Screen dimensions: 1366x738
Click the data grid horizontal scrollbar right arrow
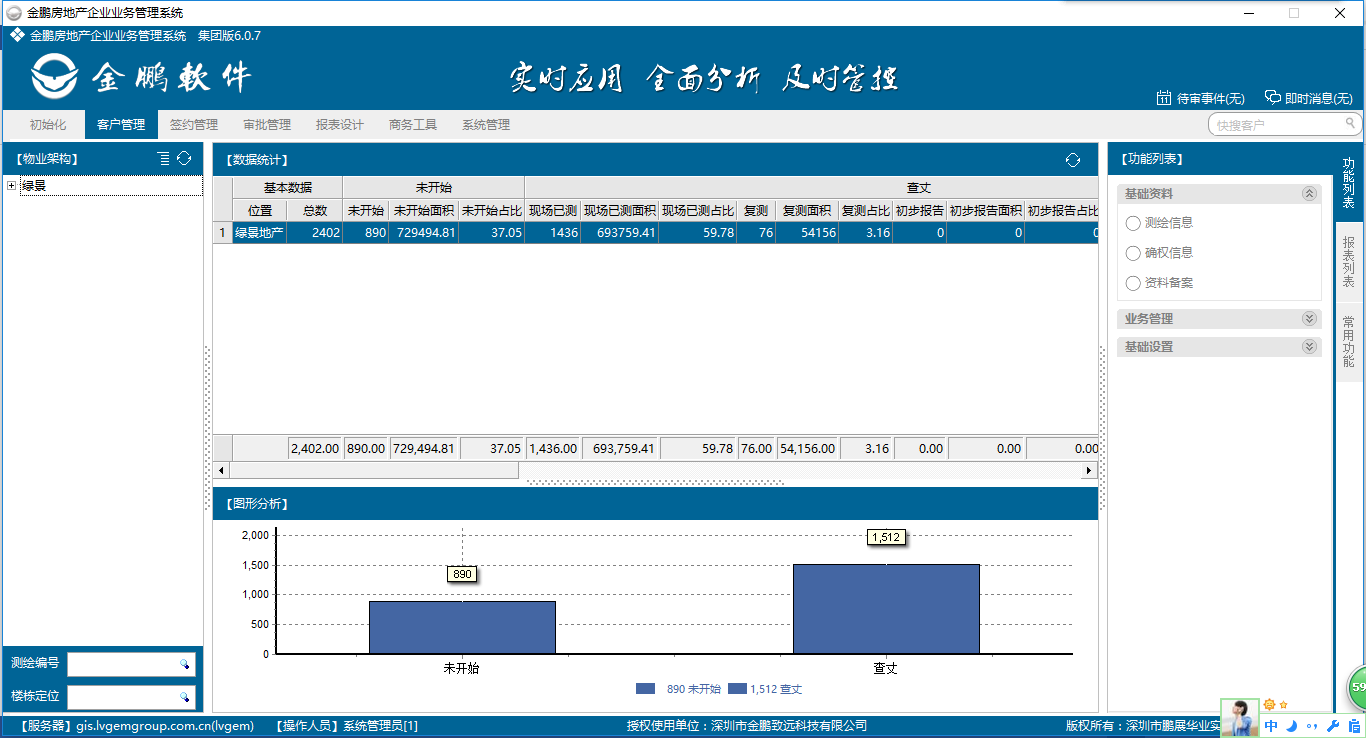pyautogui.click(x=1090, y=470)
